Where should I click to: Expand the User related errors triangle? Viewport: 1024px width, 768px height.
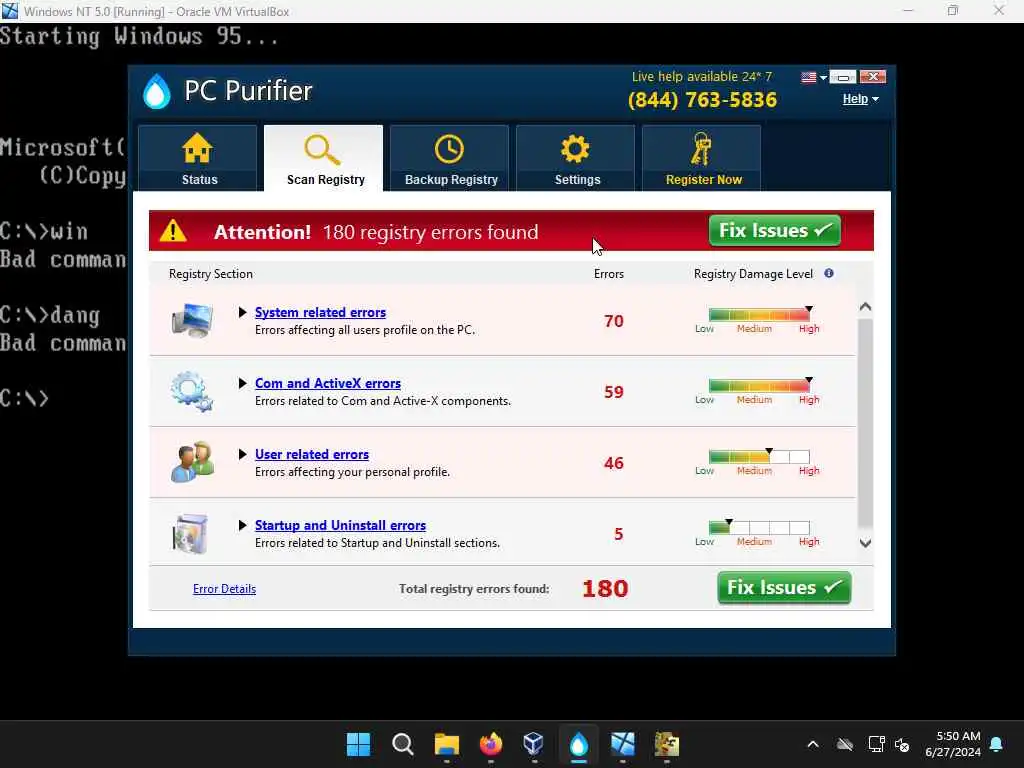click(242, 455)
